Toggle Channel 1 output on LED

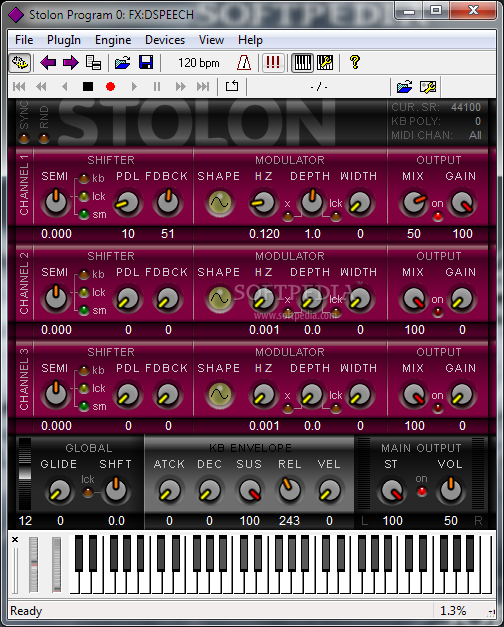tap(438, 216)
